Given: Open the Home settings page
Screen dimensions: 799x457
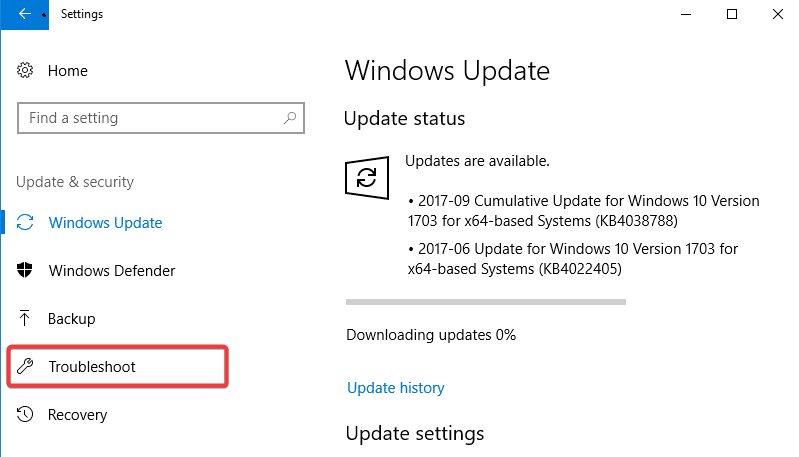Looking at the screenshot, I should (x=68, y=71).
